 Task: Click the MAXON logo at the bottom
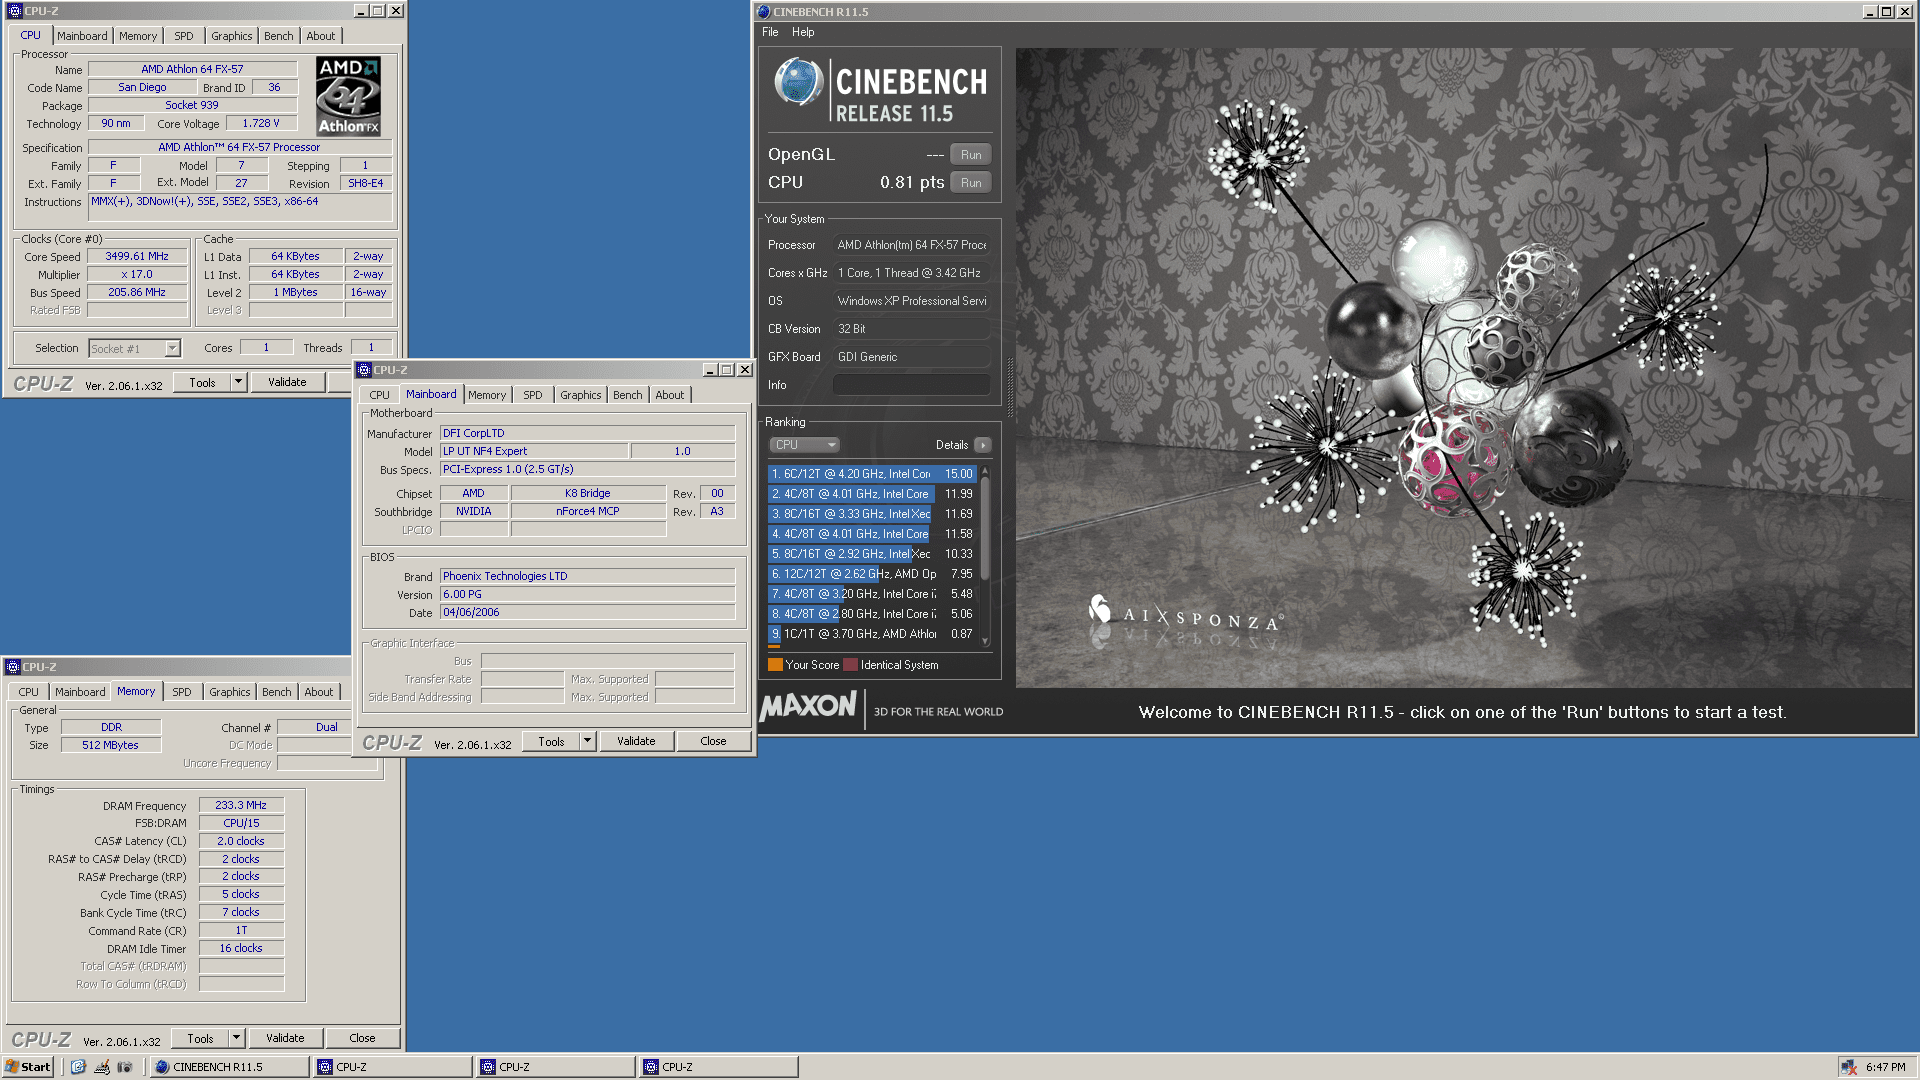coord(808,706)
